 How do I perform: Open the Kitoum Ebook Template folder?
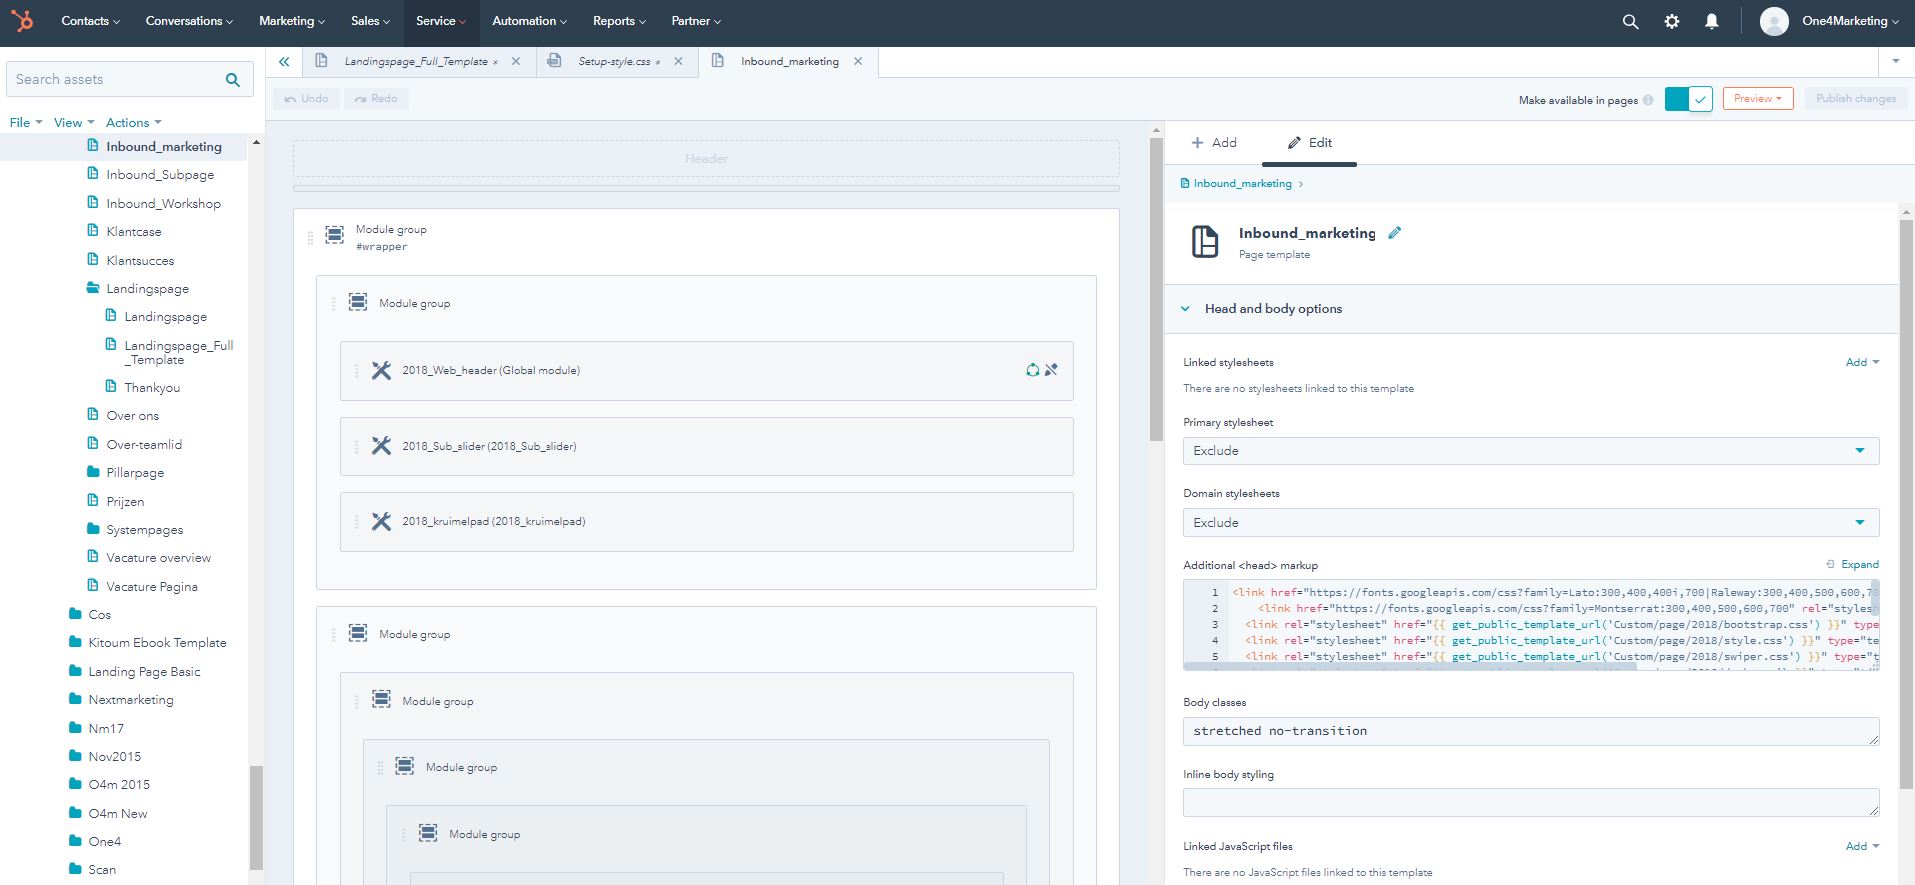click(157, 643)
